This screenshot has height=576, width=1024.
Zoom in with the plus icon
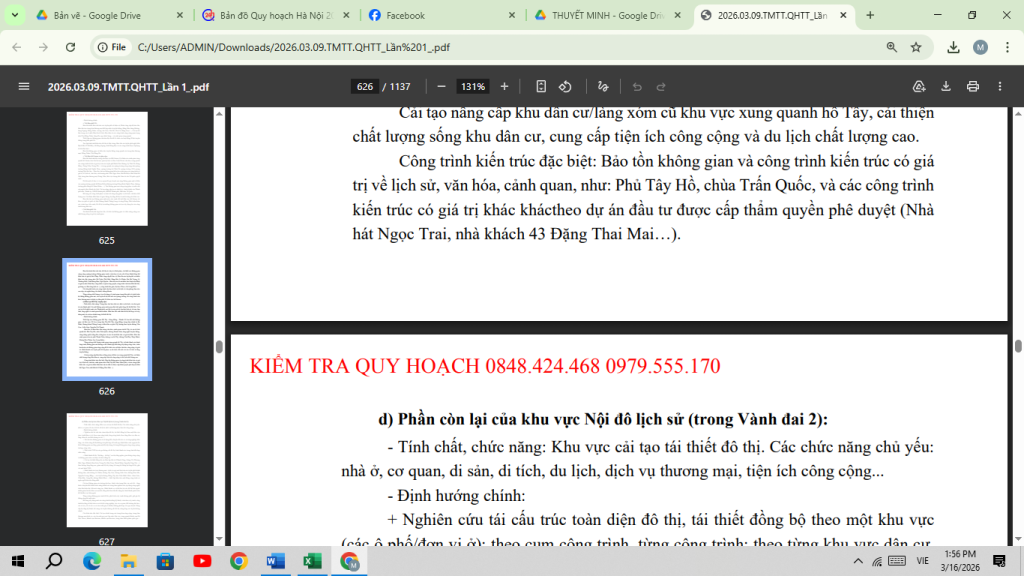click(504, 86)
